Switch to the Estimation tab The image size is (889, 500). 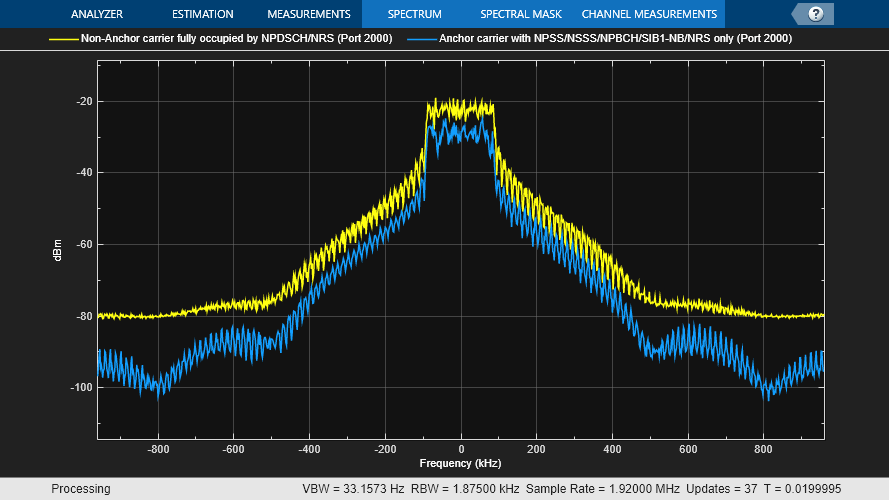[x=202, y=14]
